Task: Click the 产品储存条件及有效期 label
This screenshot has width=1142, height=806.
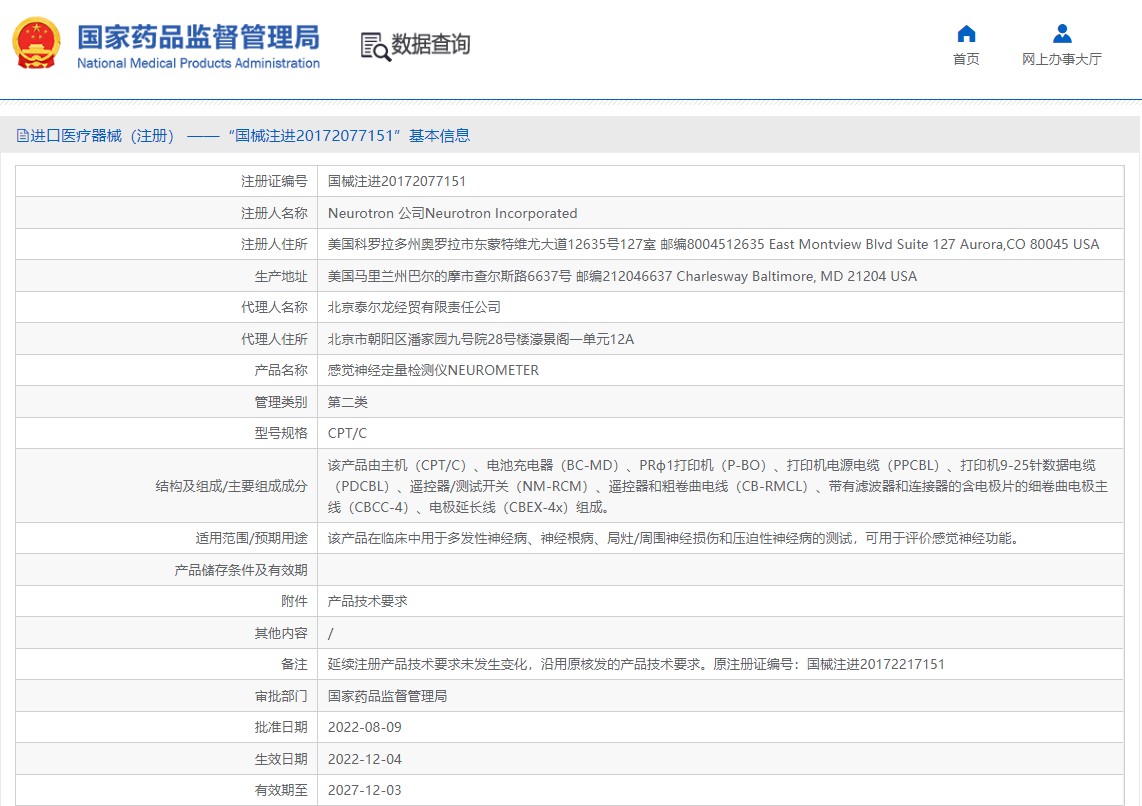Action: point(241,570)
